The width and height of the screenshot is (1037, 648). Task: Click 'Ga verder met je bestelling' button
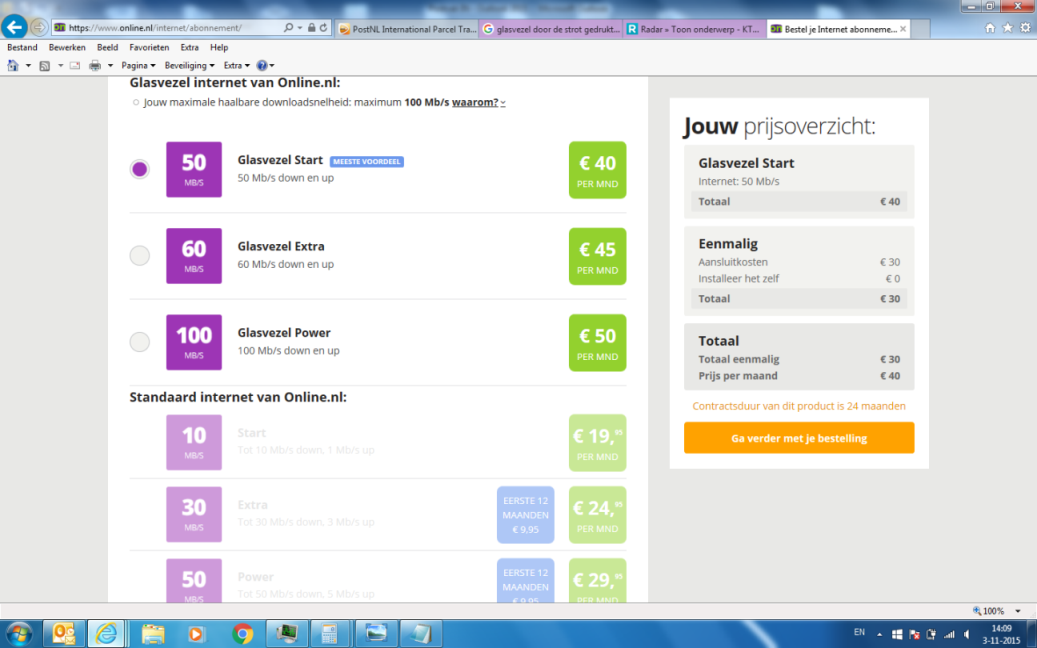pos(798,438)
